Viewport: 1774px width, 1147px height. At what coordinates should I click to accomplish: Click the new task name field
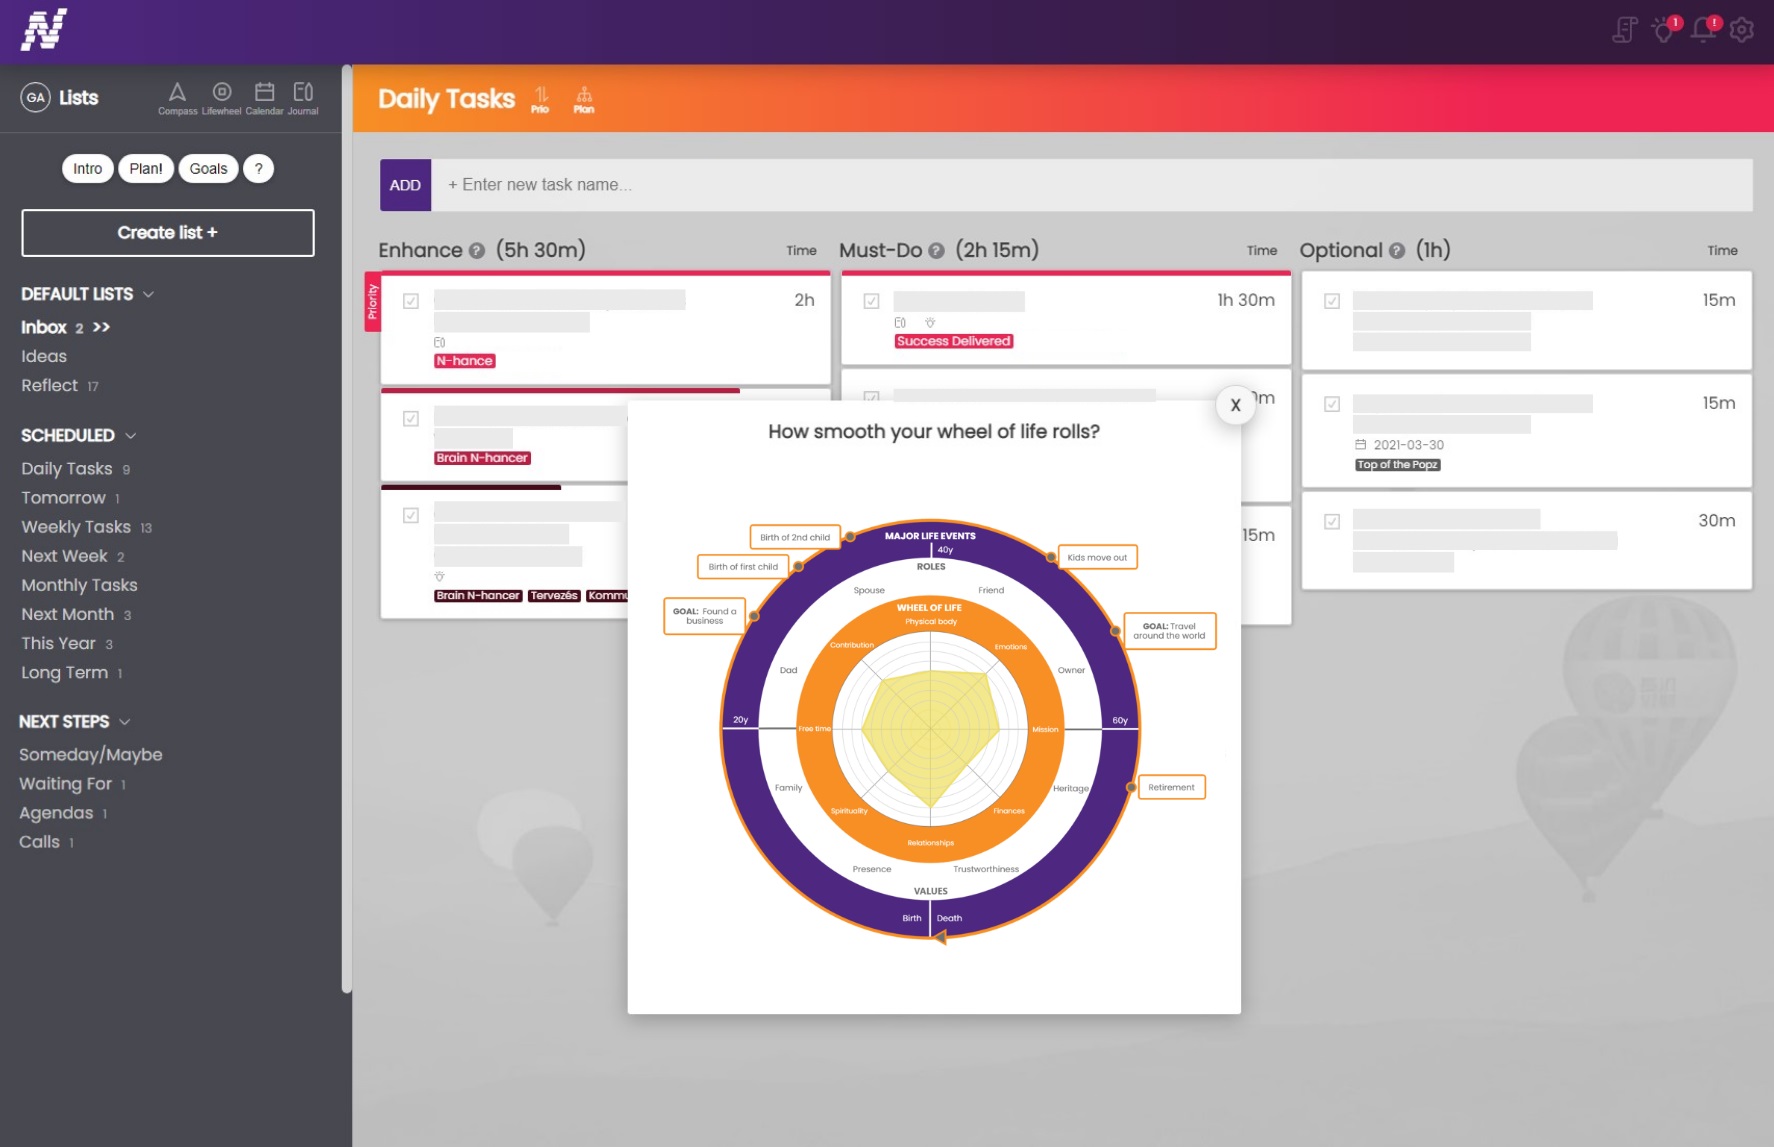point(1090,185)
